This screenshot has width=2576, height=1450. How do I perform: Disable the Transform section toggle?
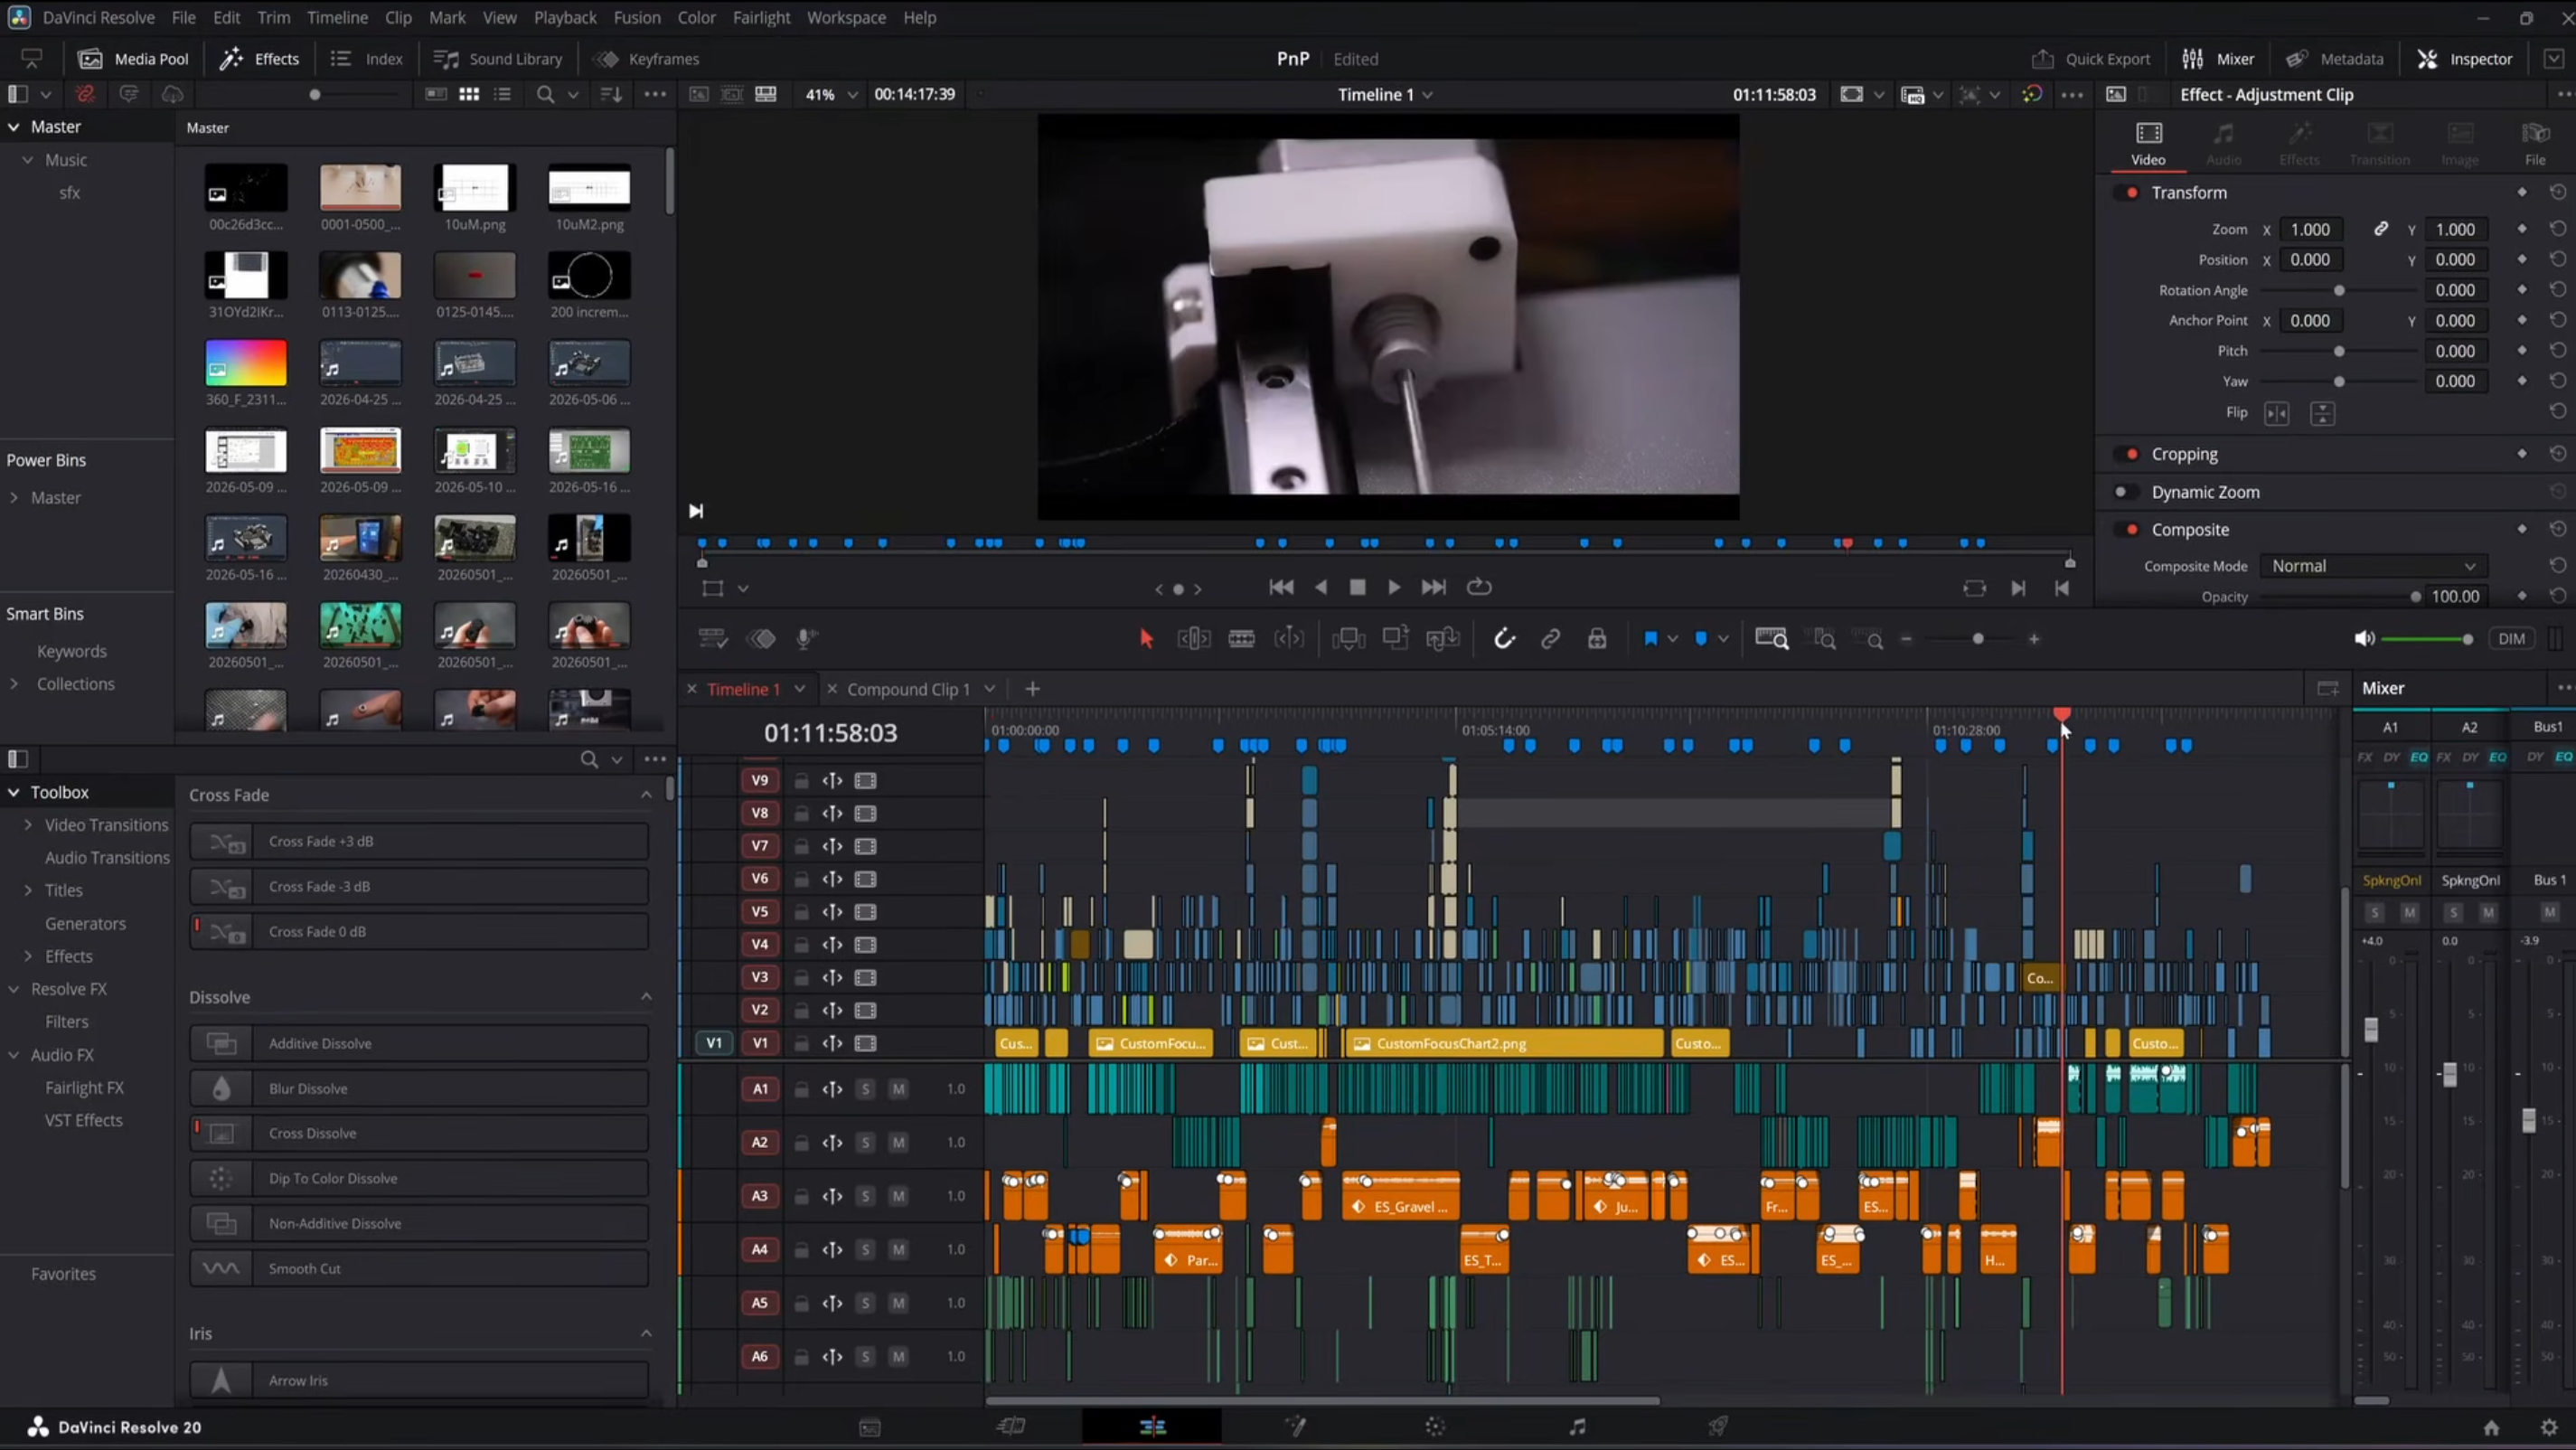pos(2127,192)
